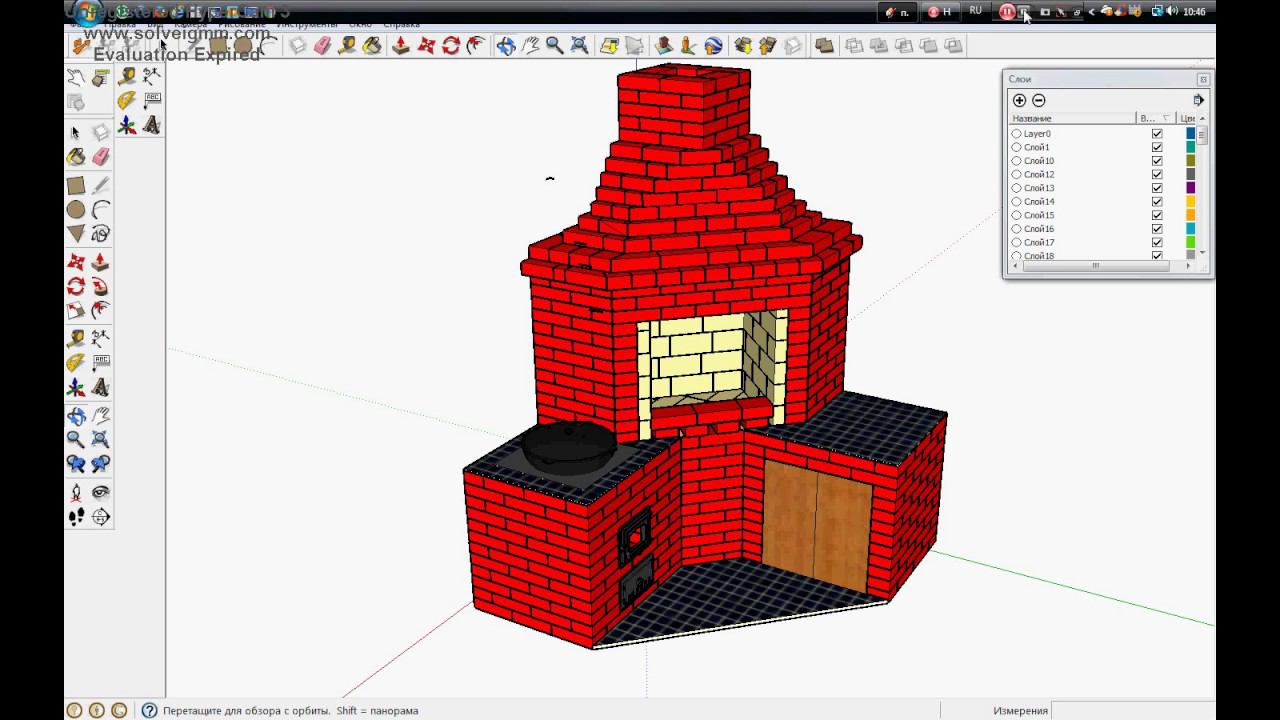Click the Цвет color column header
Viewport: 1280px width, 720px height.
click(1187, 118)
